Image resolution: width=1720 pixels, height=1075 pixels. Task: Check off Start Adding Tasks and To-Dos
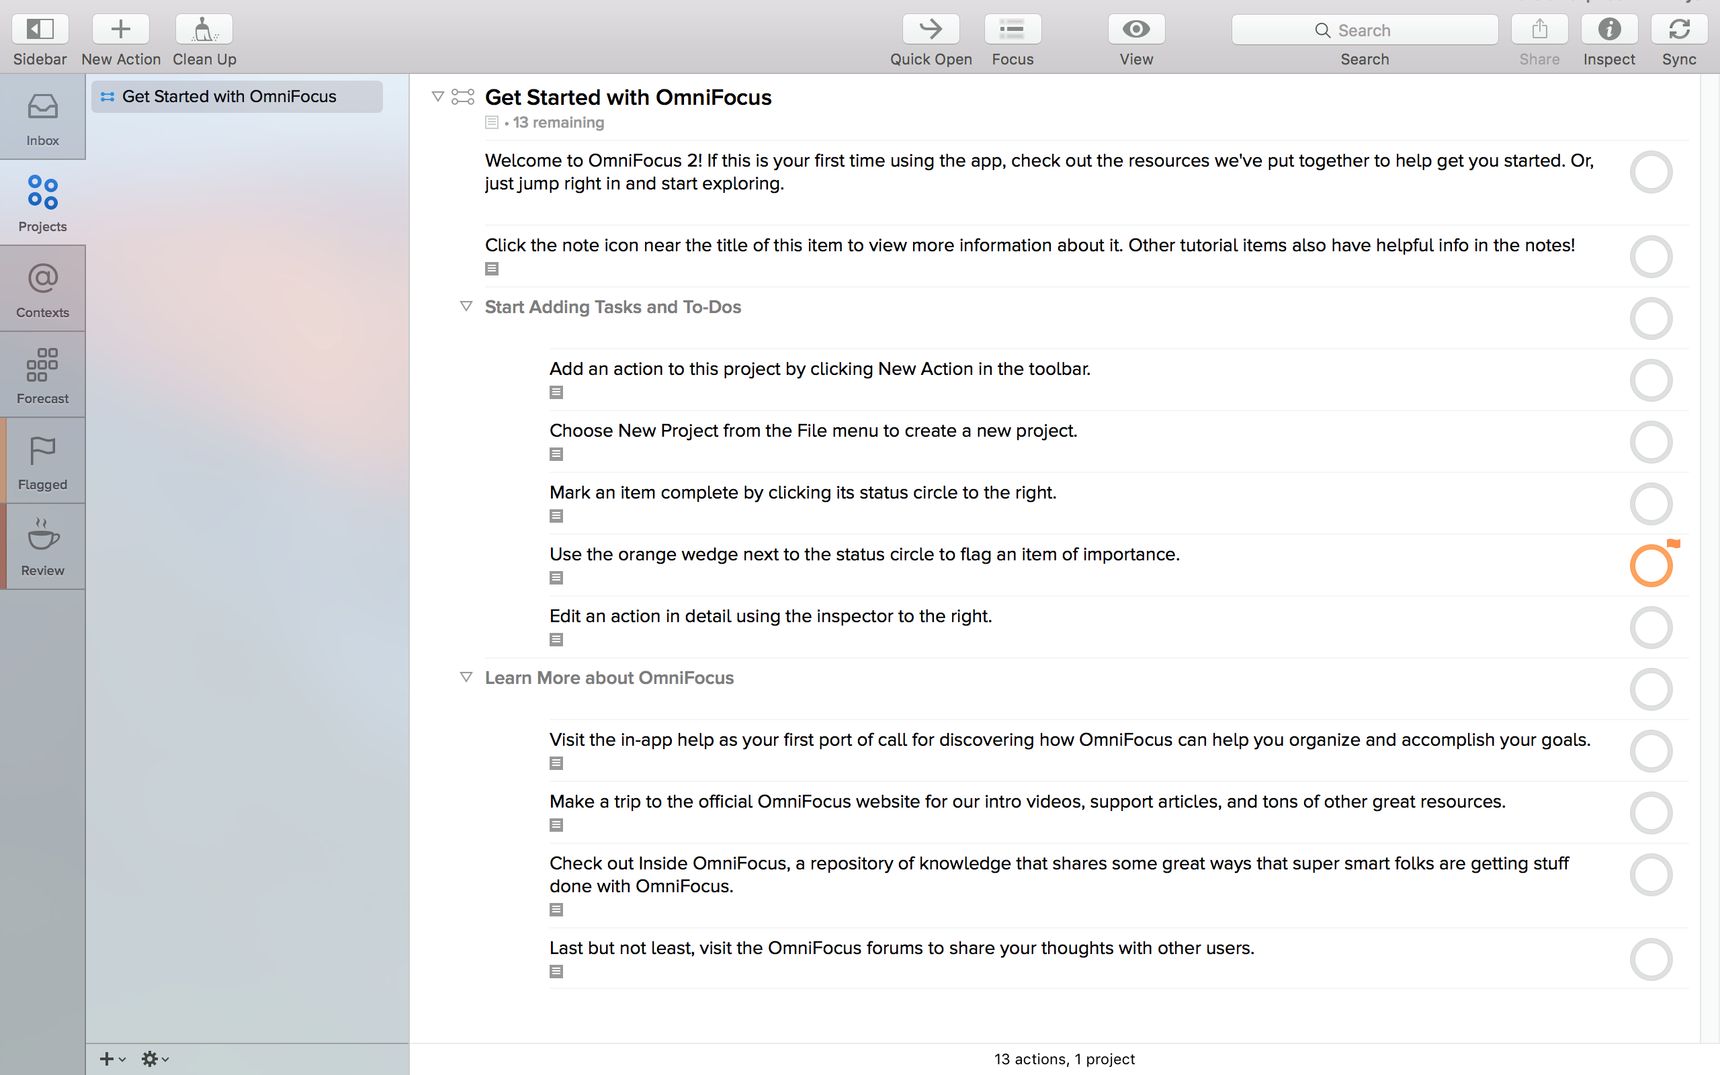[x=1651, y=319]
